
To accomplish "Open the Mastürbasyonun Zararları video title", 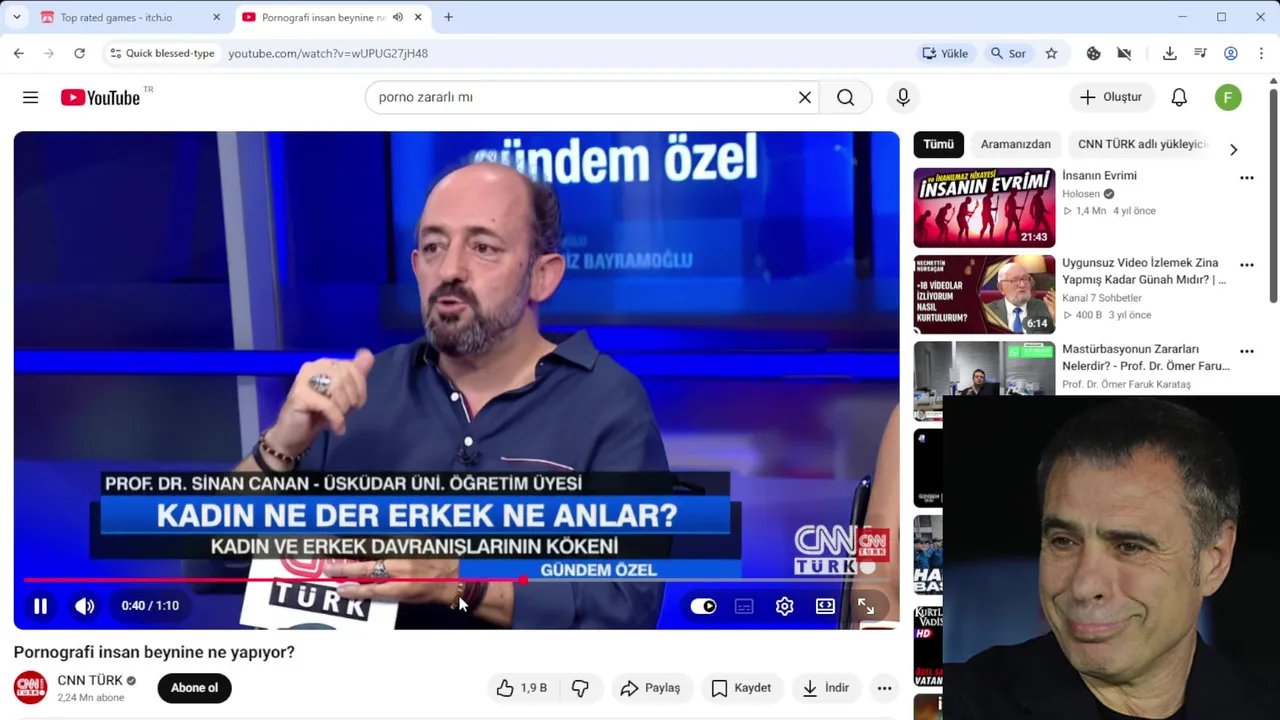I will (x=1146, y=357).
